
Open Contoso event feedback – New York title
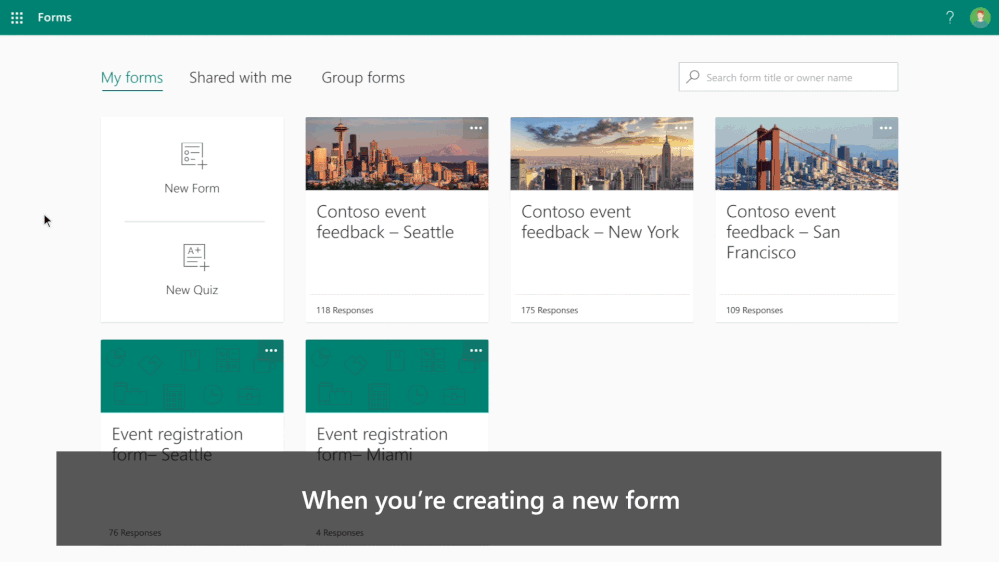600,222
